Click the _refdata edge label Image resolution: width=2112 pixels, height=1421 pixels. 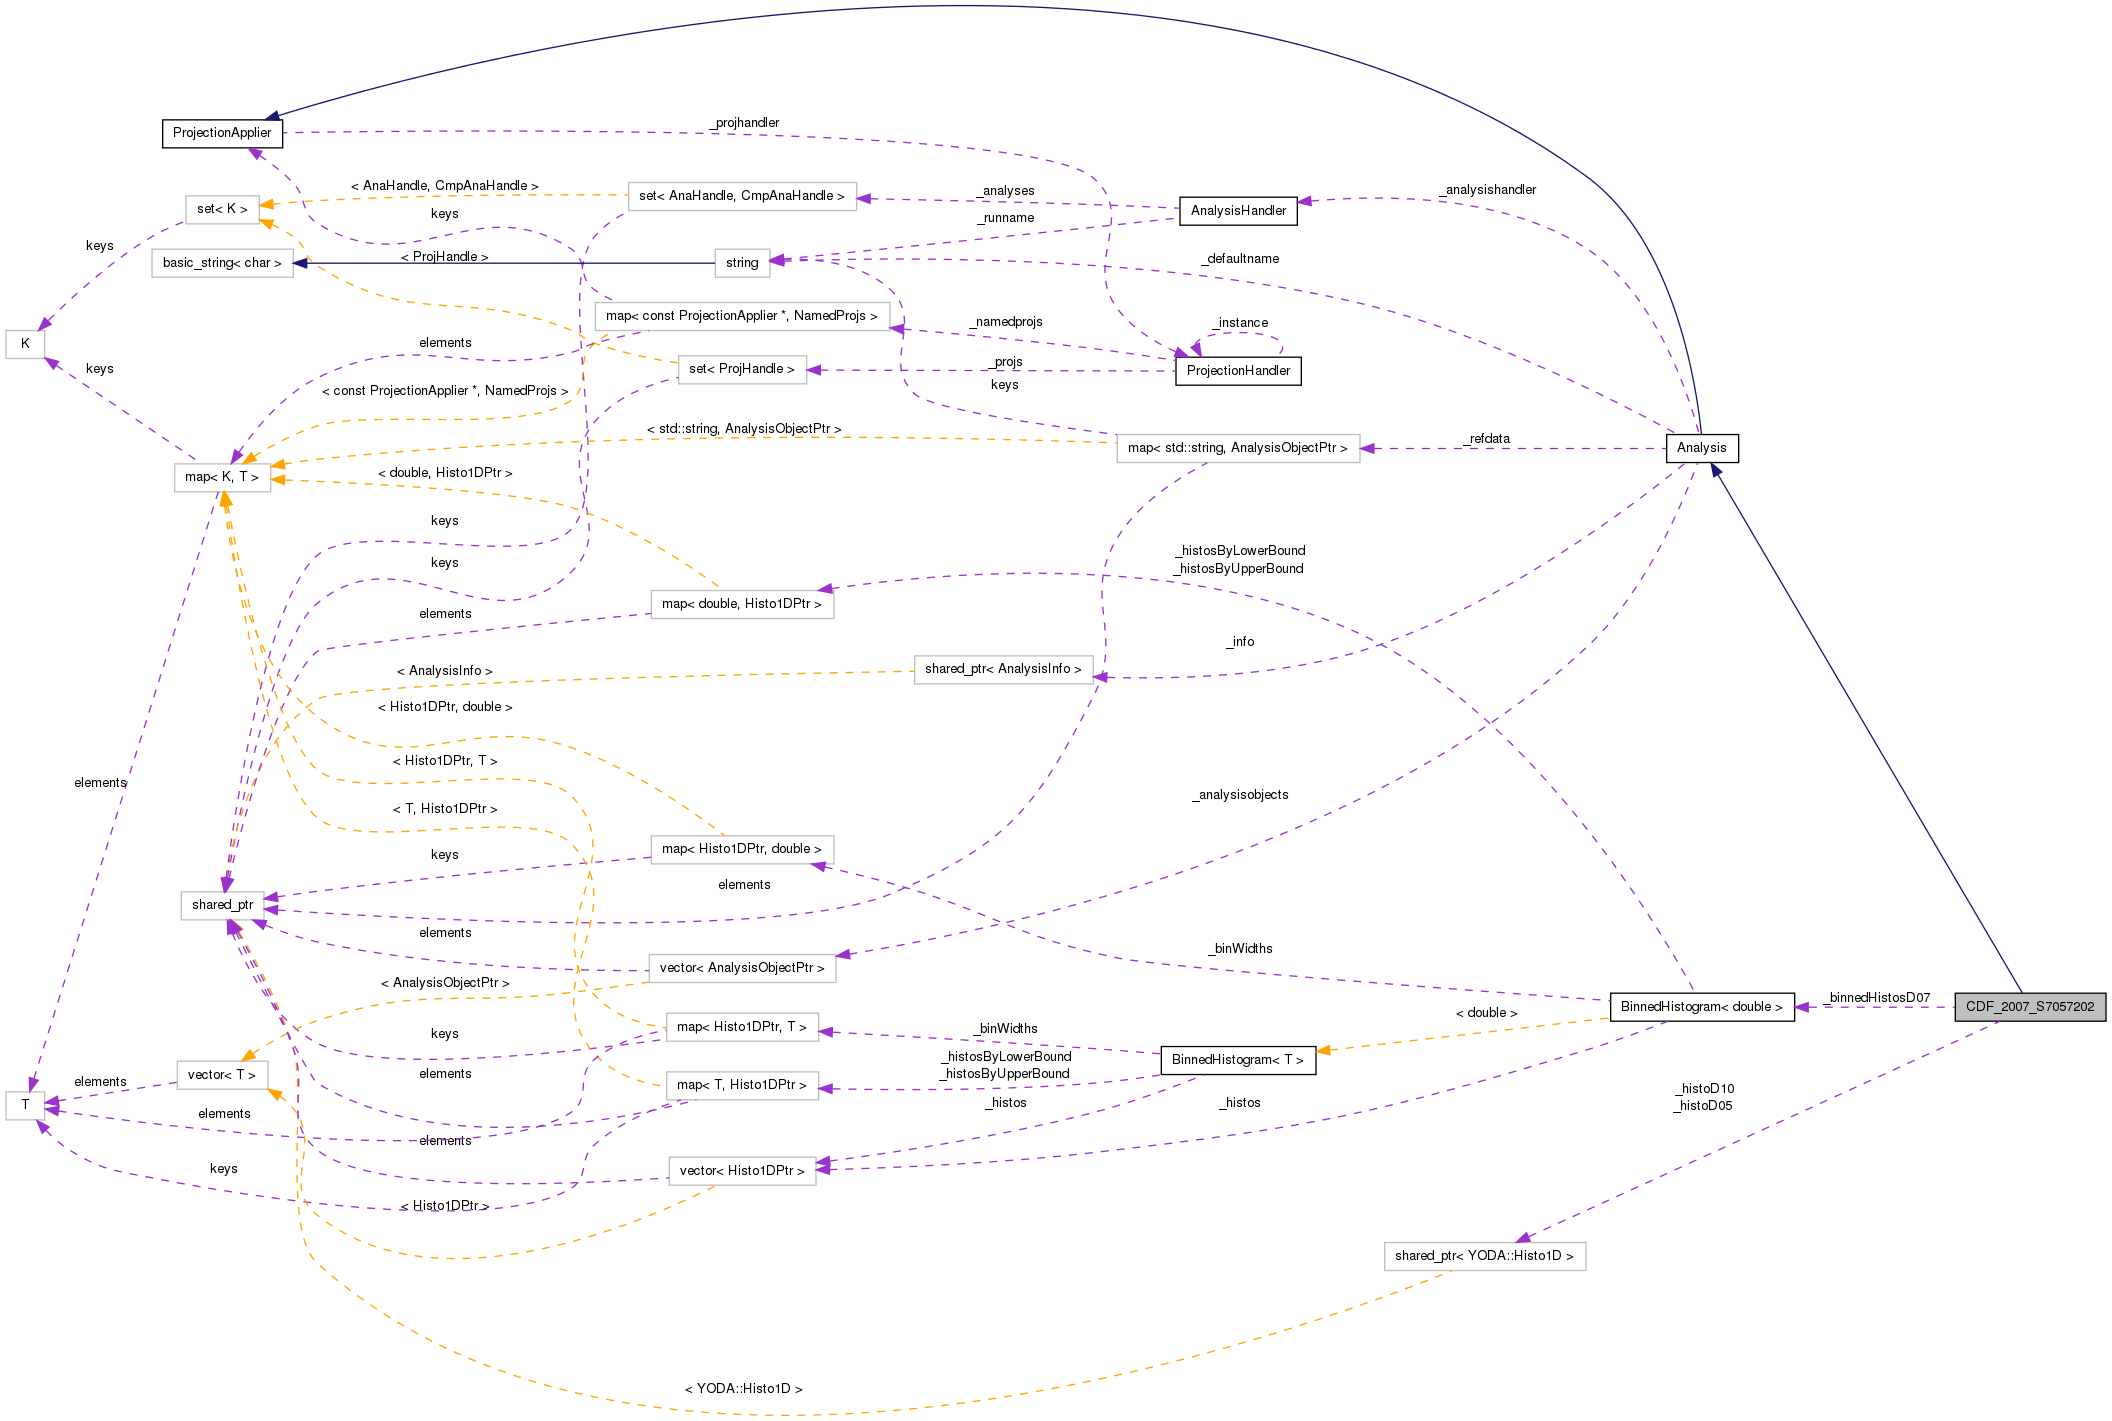(1487, 439)
